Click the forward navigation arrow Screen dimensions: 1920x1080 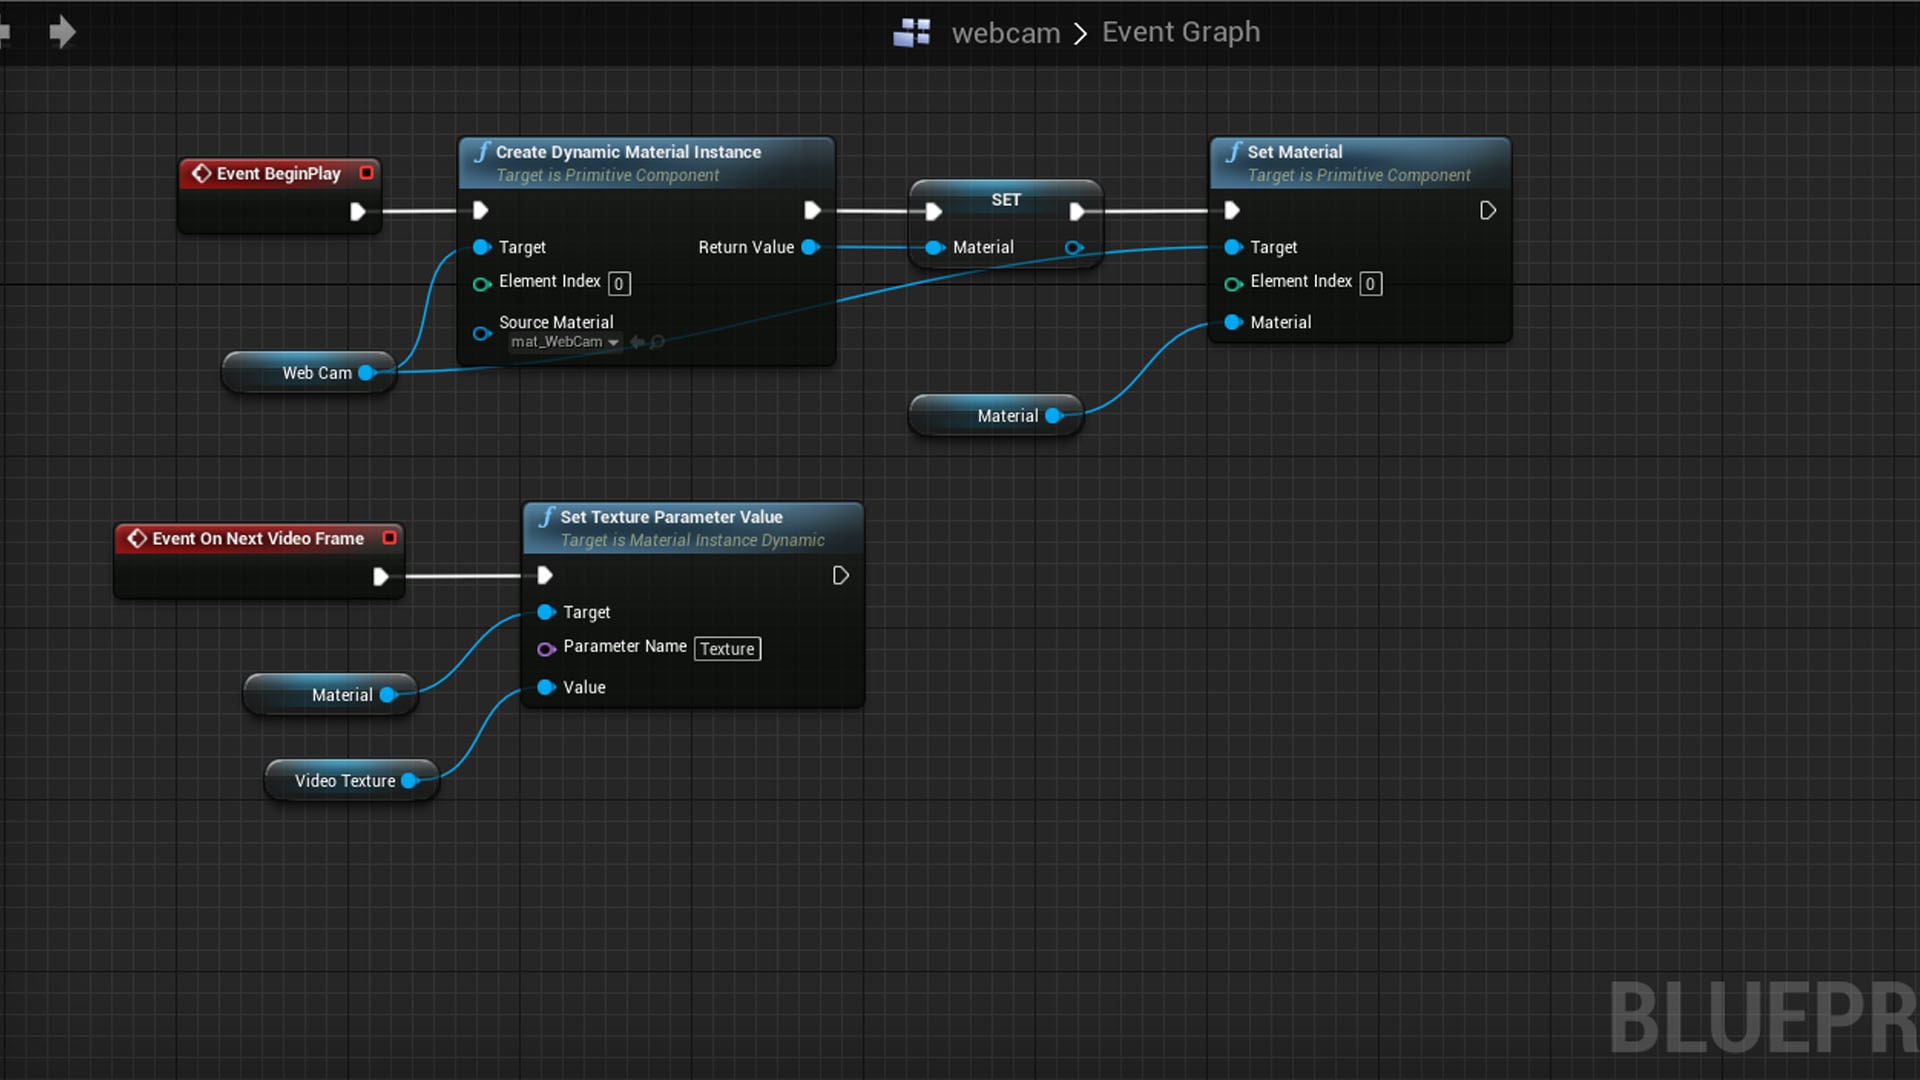[x=62, y=32]
